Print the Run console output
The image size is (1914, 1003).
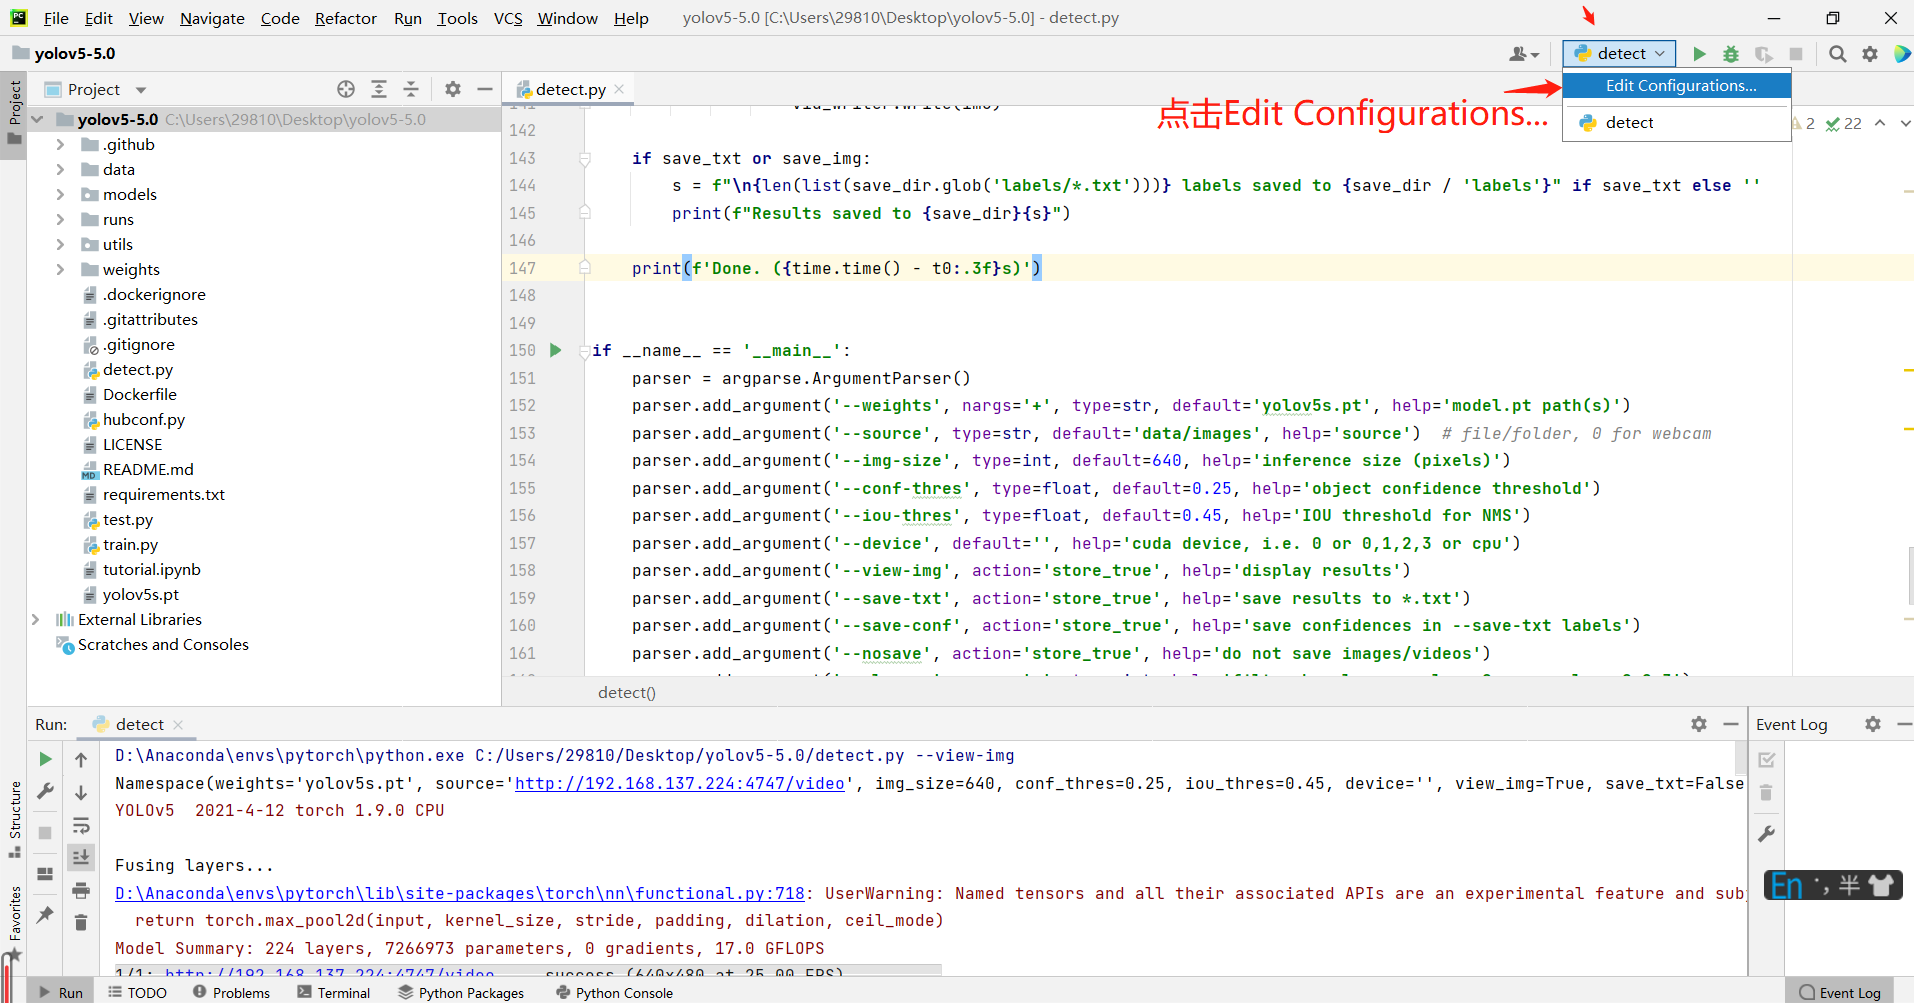[81, 890]
